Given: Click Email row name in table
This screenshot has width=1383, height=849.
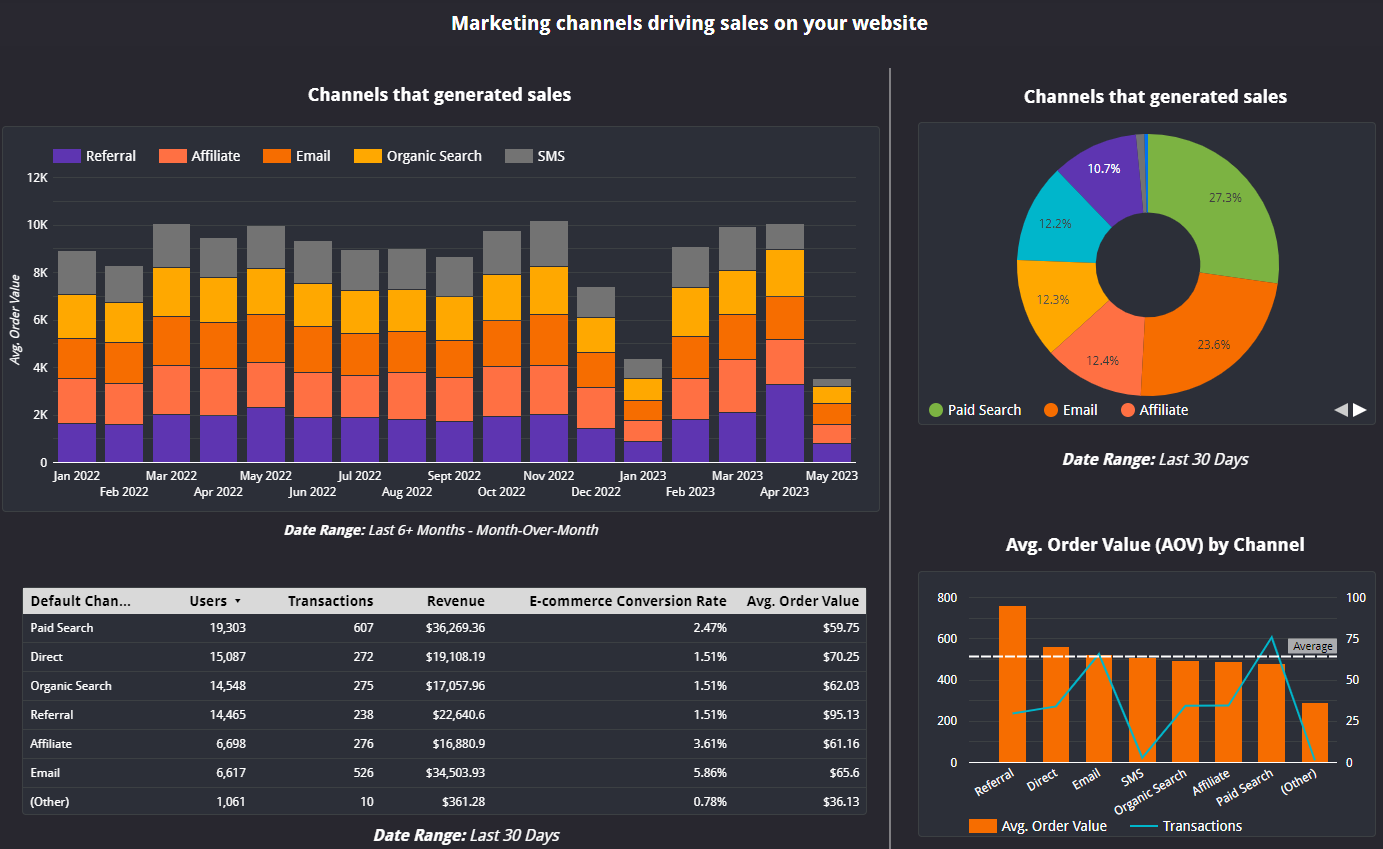Looking at the screenshot, I should tap(45, 773).
